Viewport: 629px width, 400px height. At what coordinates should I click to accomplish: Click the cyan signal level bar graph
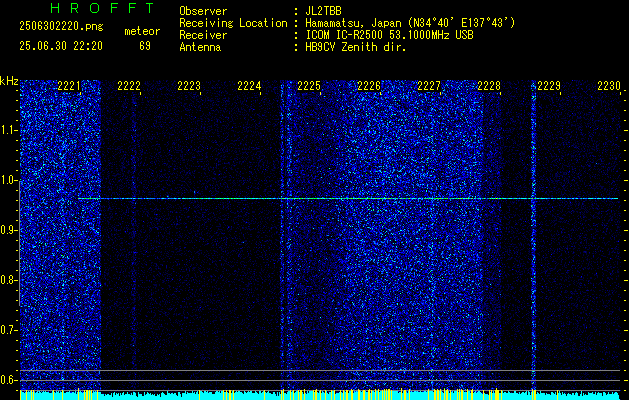(x=320, y=395)
